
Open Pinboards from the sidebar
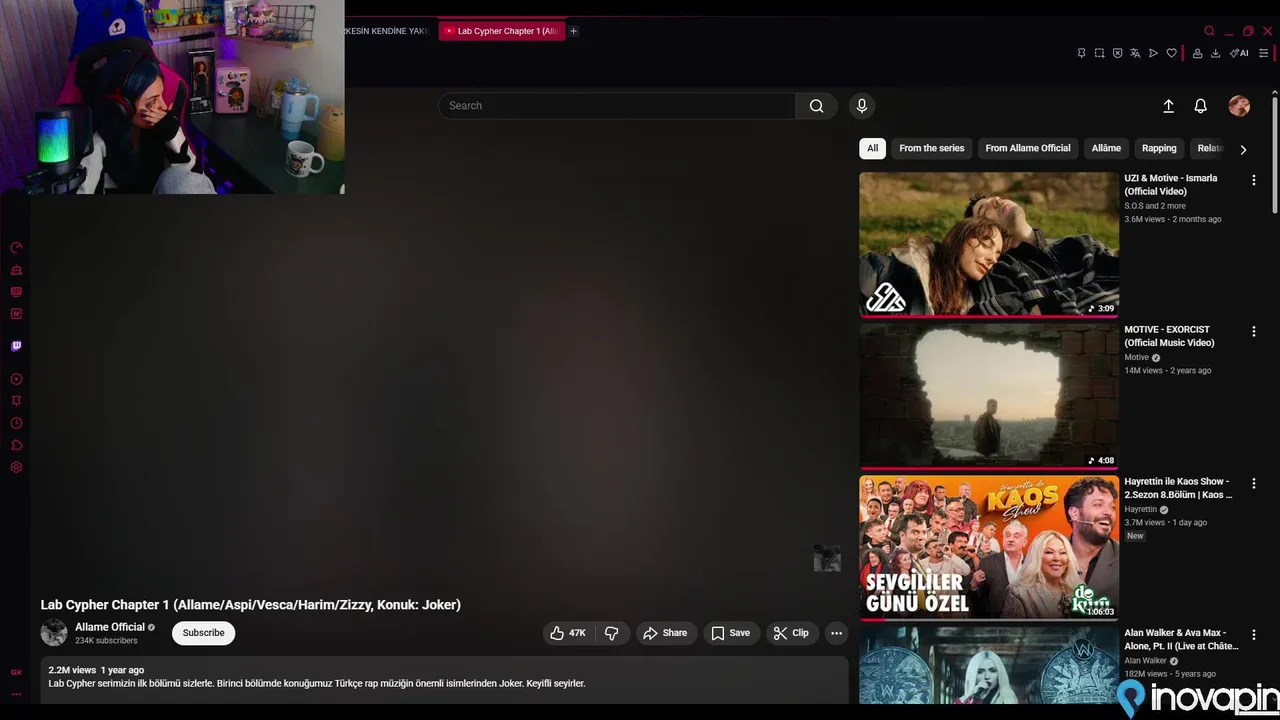16,401
